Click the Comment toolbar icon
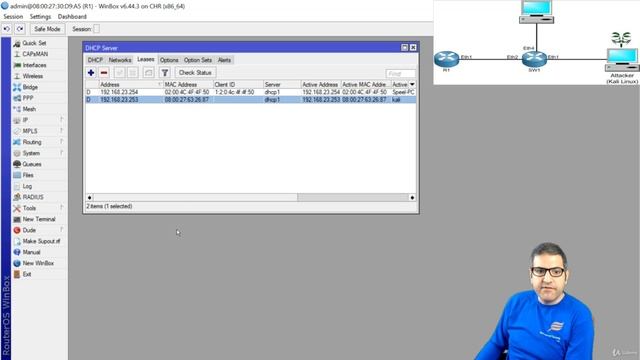This screenshot has height=360, width=640. (149, 73)
